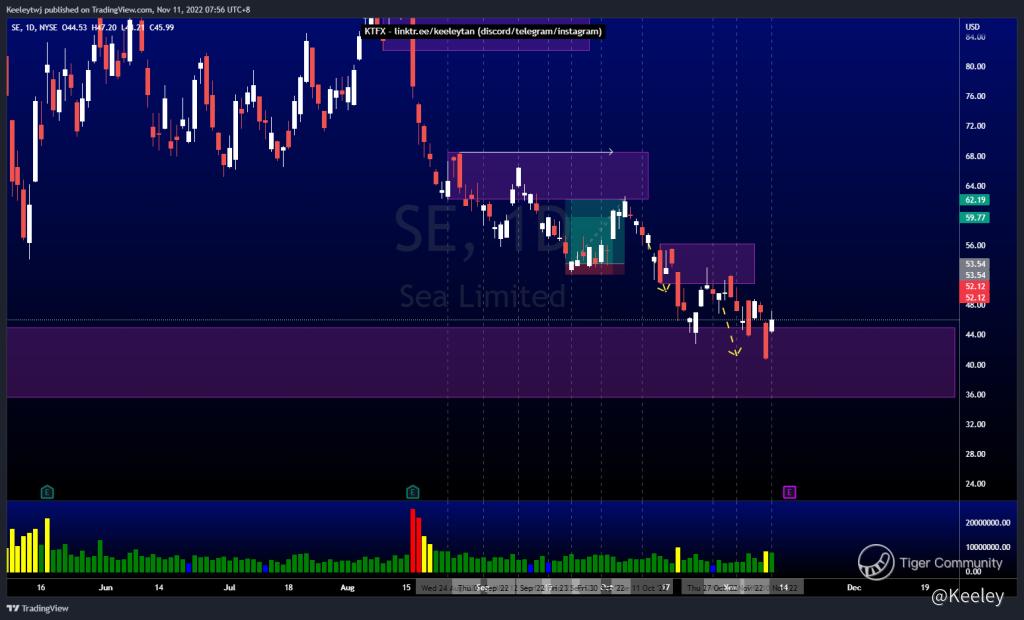
Task: Select the tall red volume bar
Action: pyautogui.click(x=413, y=540)
